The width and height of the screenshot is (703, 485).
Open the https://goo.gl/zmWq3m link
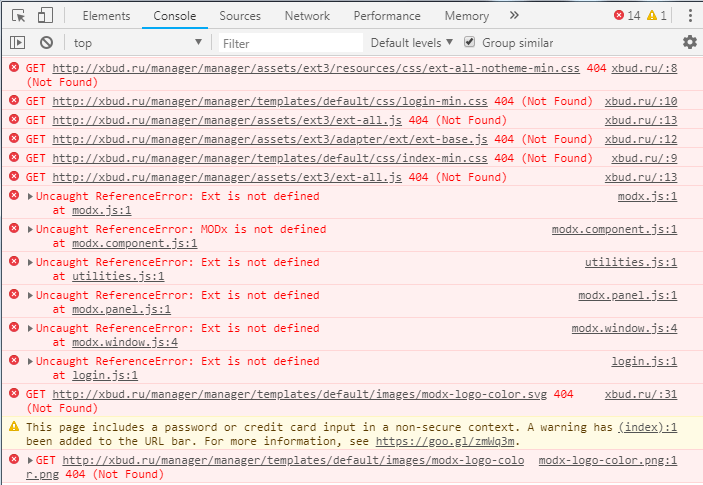coord(445,442)
